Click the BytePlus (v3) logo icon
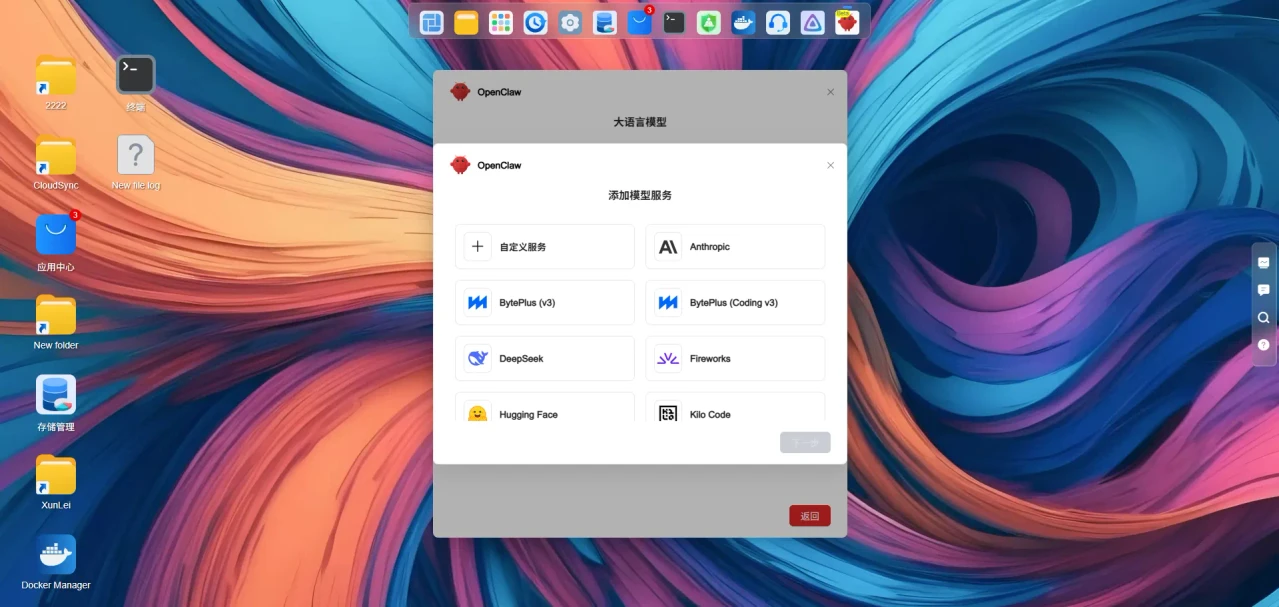Image resolution: width=1279 pixels, height=607 pixels. tap(477, 302)
